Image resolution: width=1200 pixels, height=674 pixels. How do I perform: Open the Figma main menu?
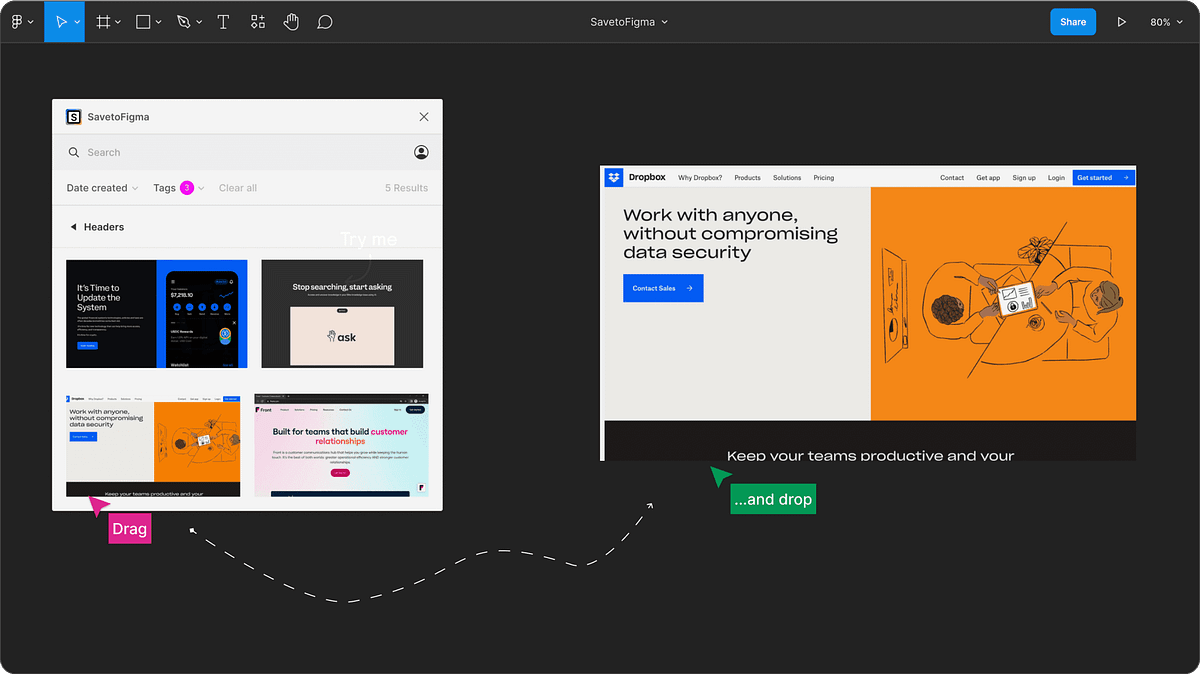click(18, 21)
